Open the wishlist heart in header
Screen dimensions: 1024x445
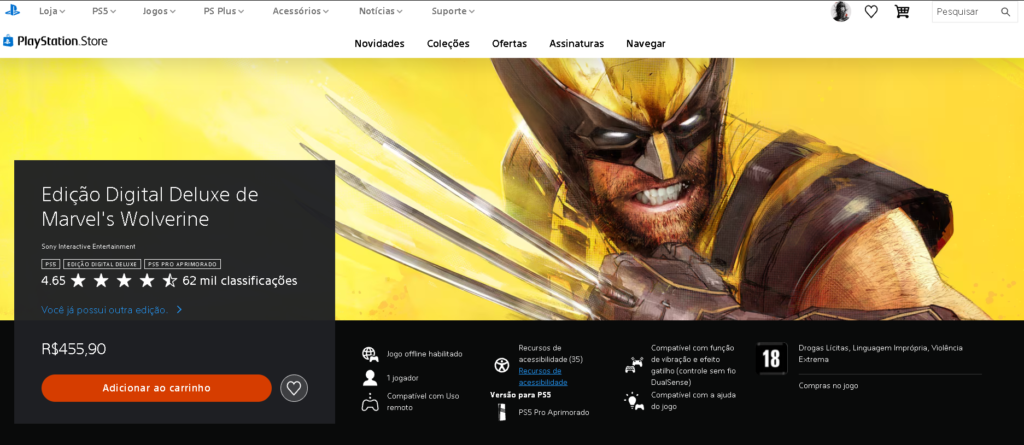(871, 12)
